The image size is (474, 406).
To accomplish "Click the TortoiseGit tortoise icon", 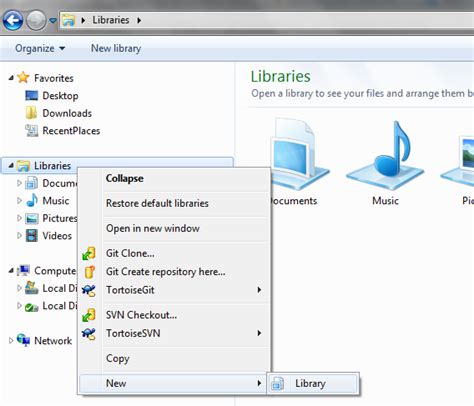I will (89, 290).
